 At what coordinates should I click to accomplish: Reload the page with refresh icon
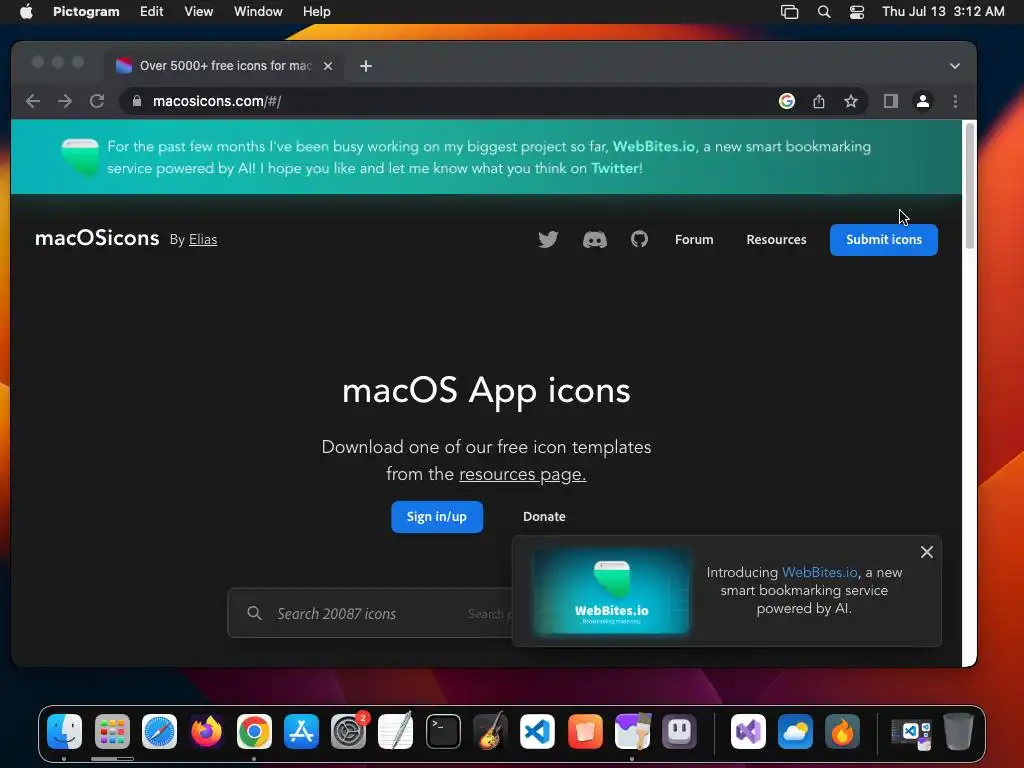click(x=97, y=101)
